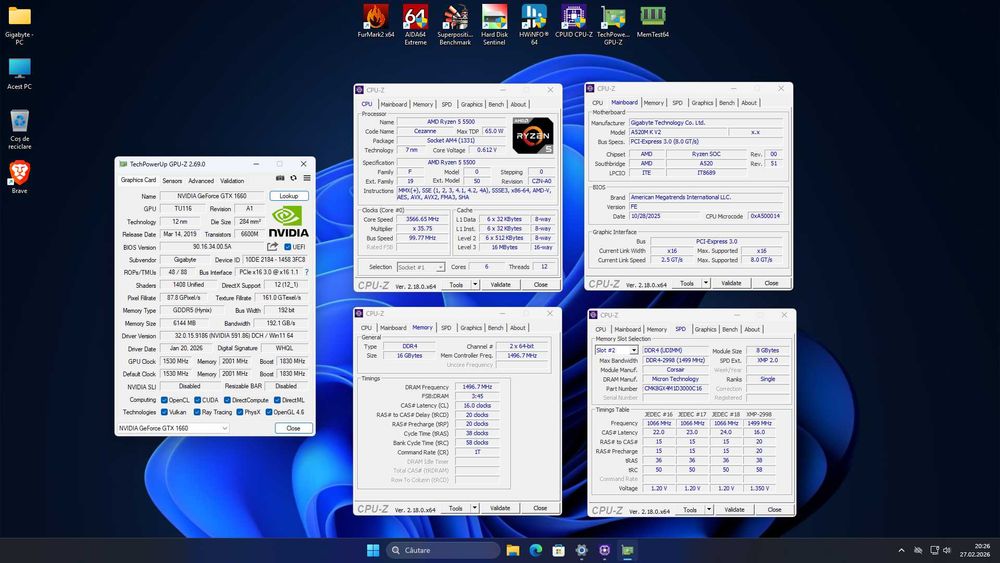Screen dimensions: 1000x563
Task: Click the CPU-Z taskbar icon
Action: click(x=605, y=550)
